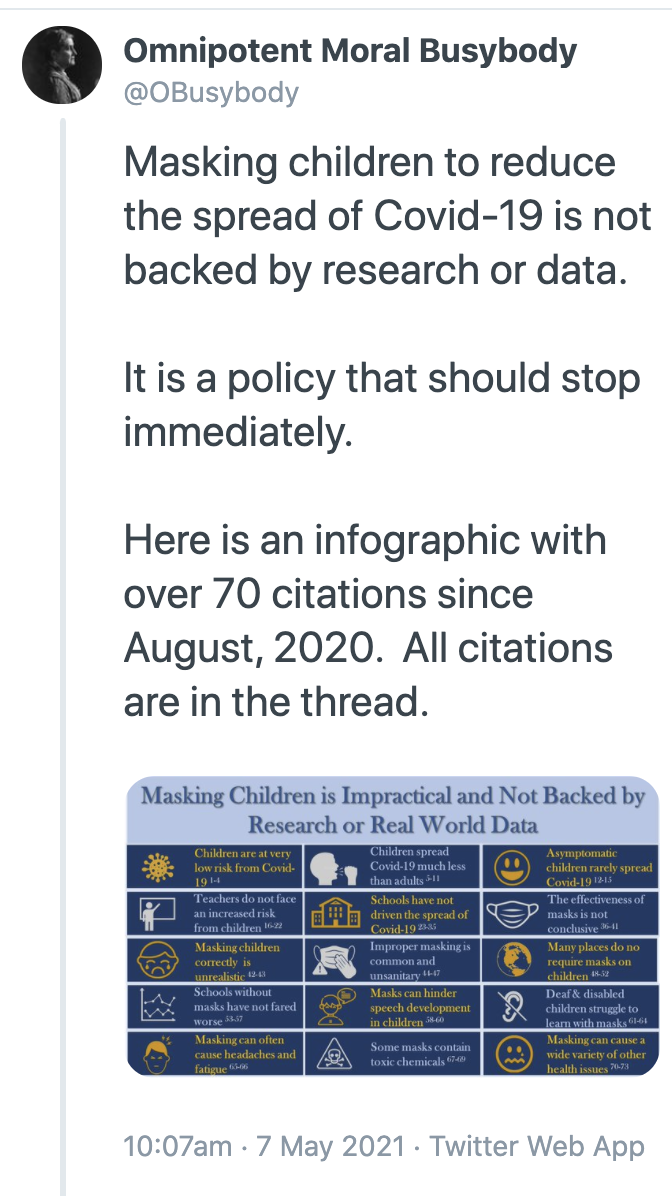The width and height of the screenshot is (672, 1196).
Task: Click the skull toxic warning triangle icon
Action: [336, 1053]
